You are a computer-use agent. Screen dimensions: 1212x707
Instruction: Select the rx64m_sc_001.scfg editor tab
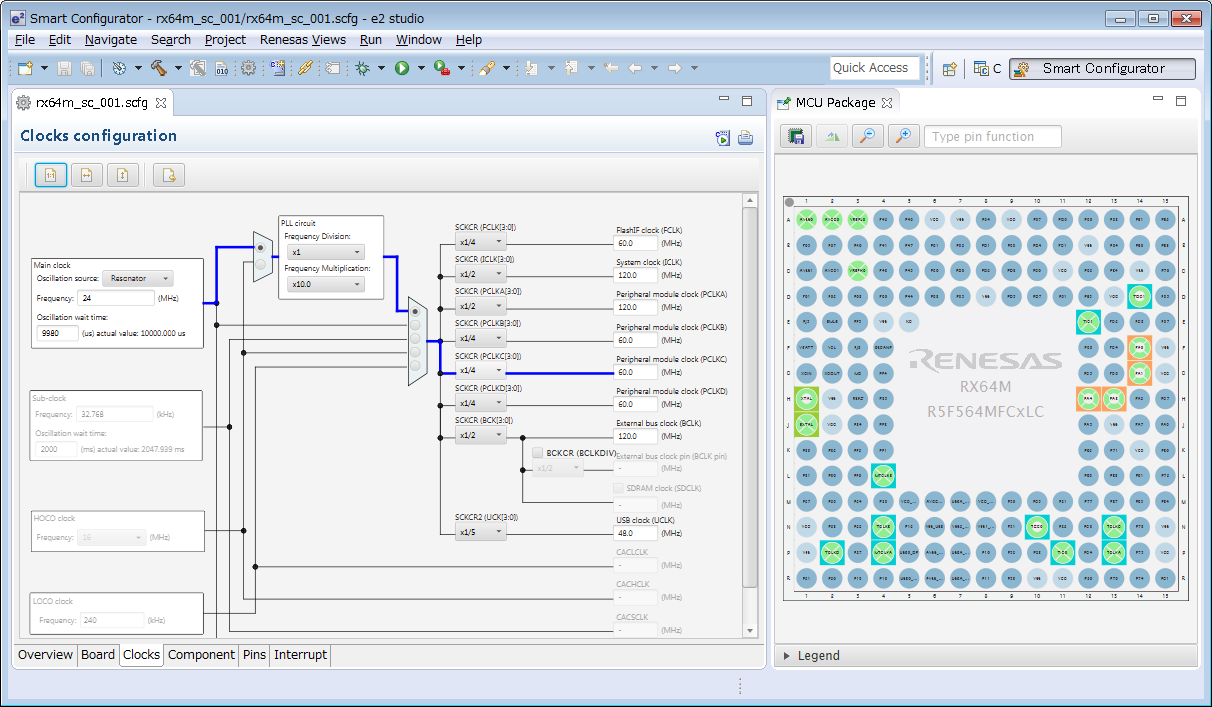[x=91, y=102]
